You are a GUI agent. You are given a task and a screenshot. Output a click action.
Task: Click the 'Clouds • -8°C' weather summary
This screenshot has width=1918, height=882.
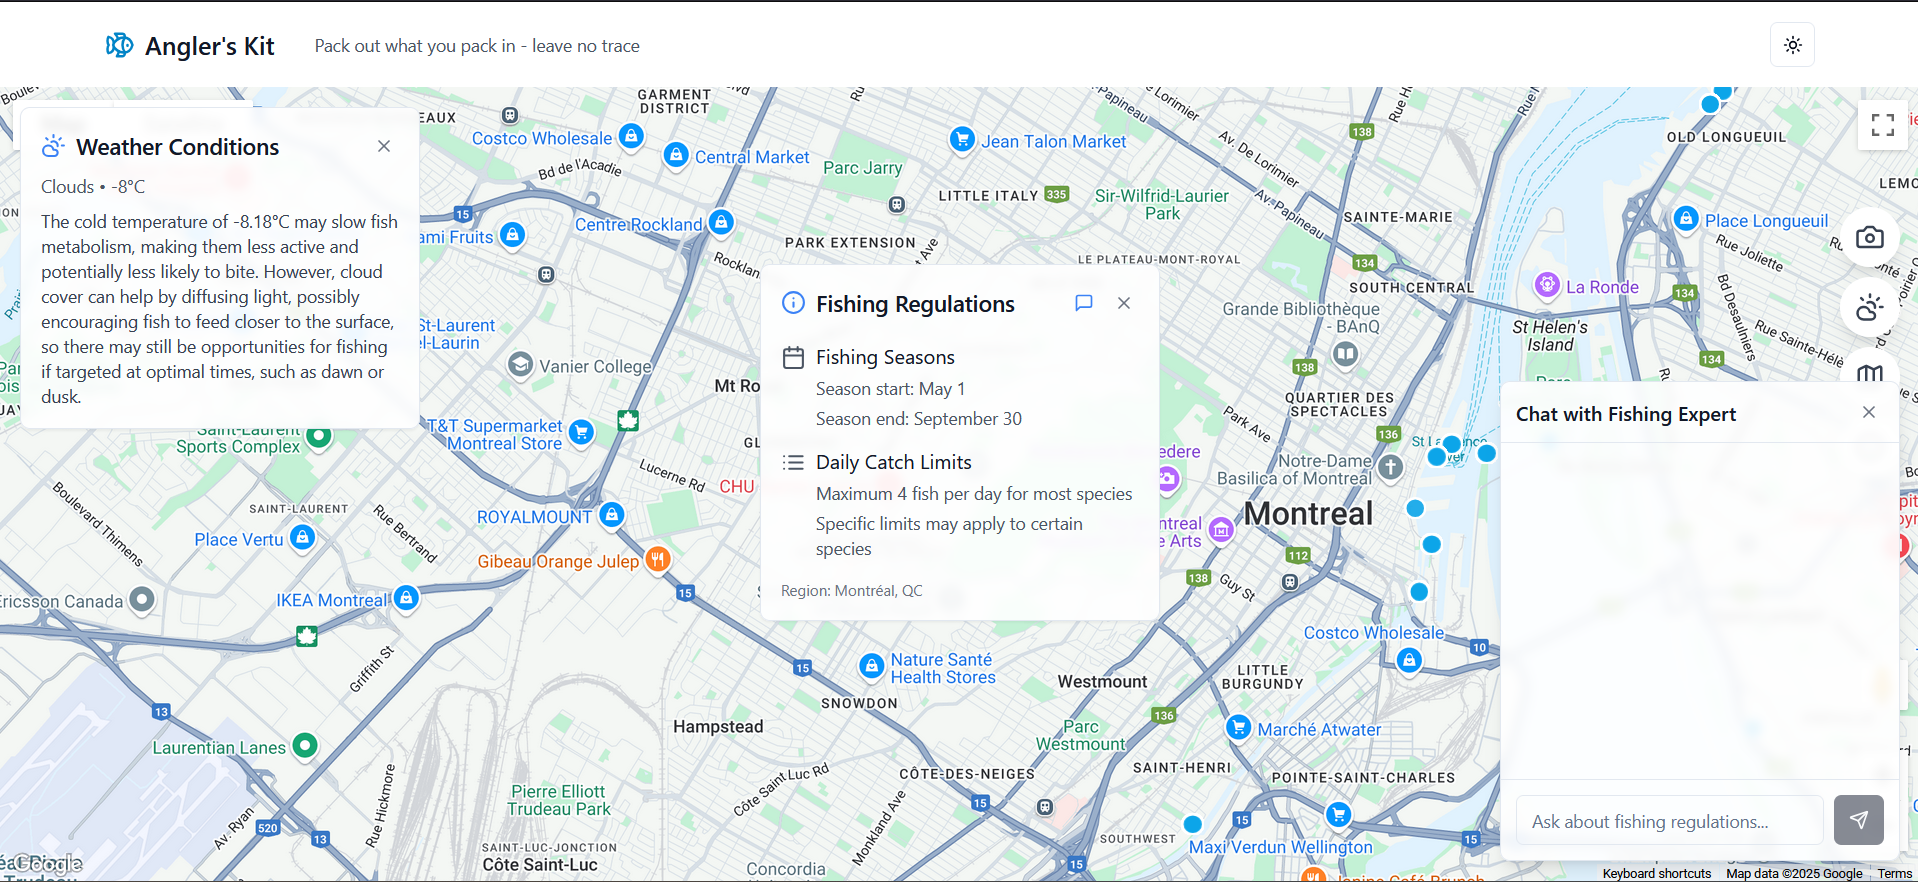93,187
